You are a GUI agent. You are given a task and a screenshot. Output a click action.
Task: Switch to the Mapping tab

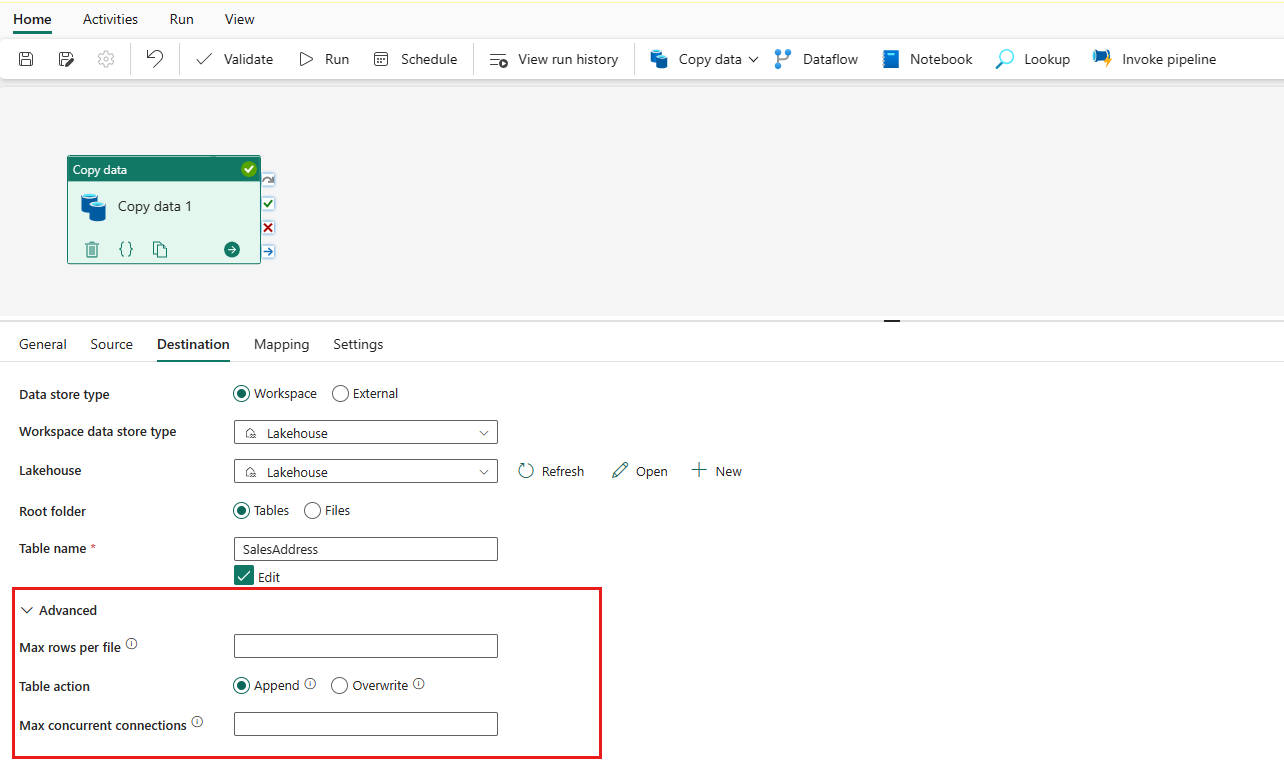click(282, 344)
